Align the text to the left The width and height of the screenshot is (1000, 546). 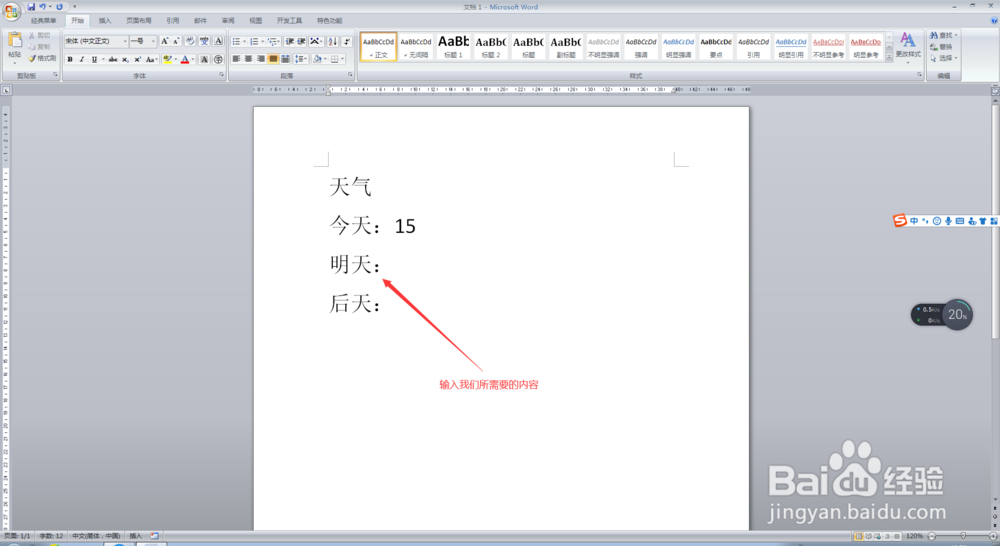pos(237,59)
